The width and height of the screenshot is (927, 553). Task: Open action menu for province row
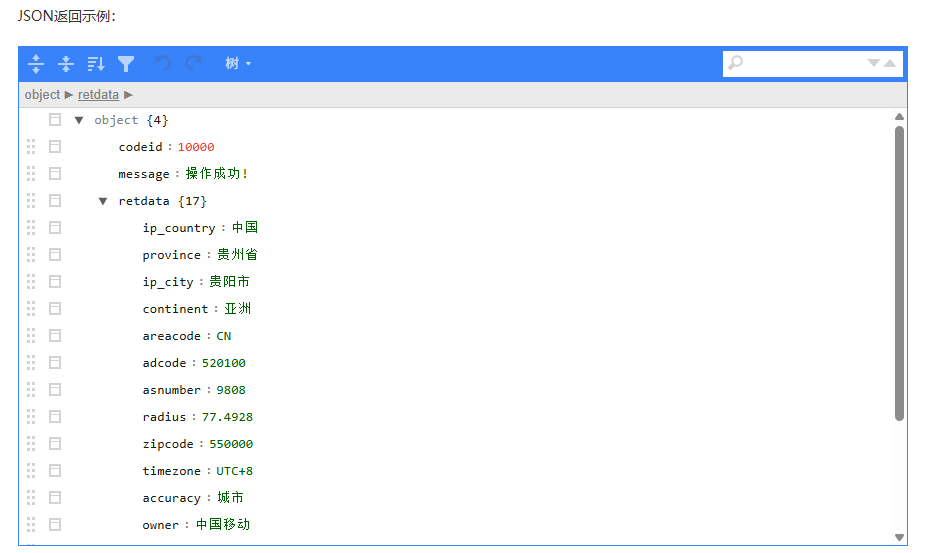tap(55, 255)
